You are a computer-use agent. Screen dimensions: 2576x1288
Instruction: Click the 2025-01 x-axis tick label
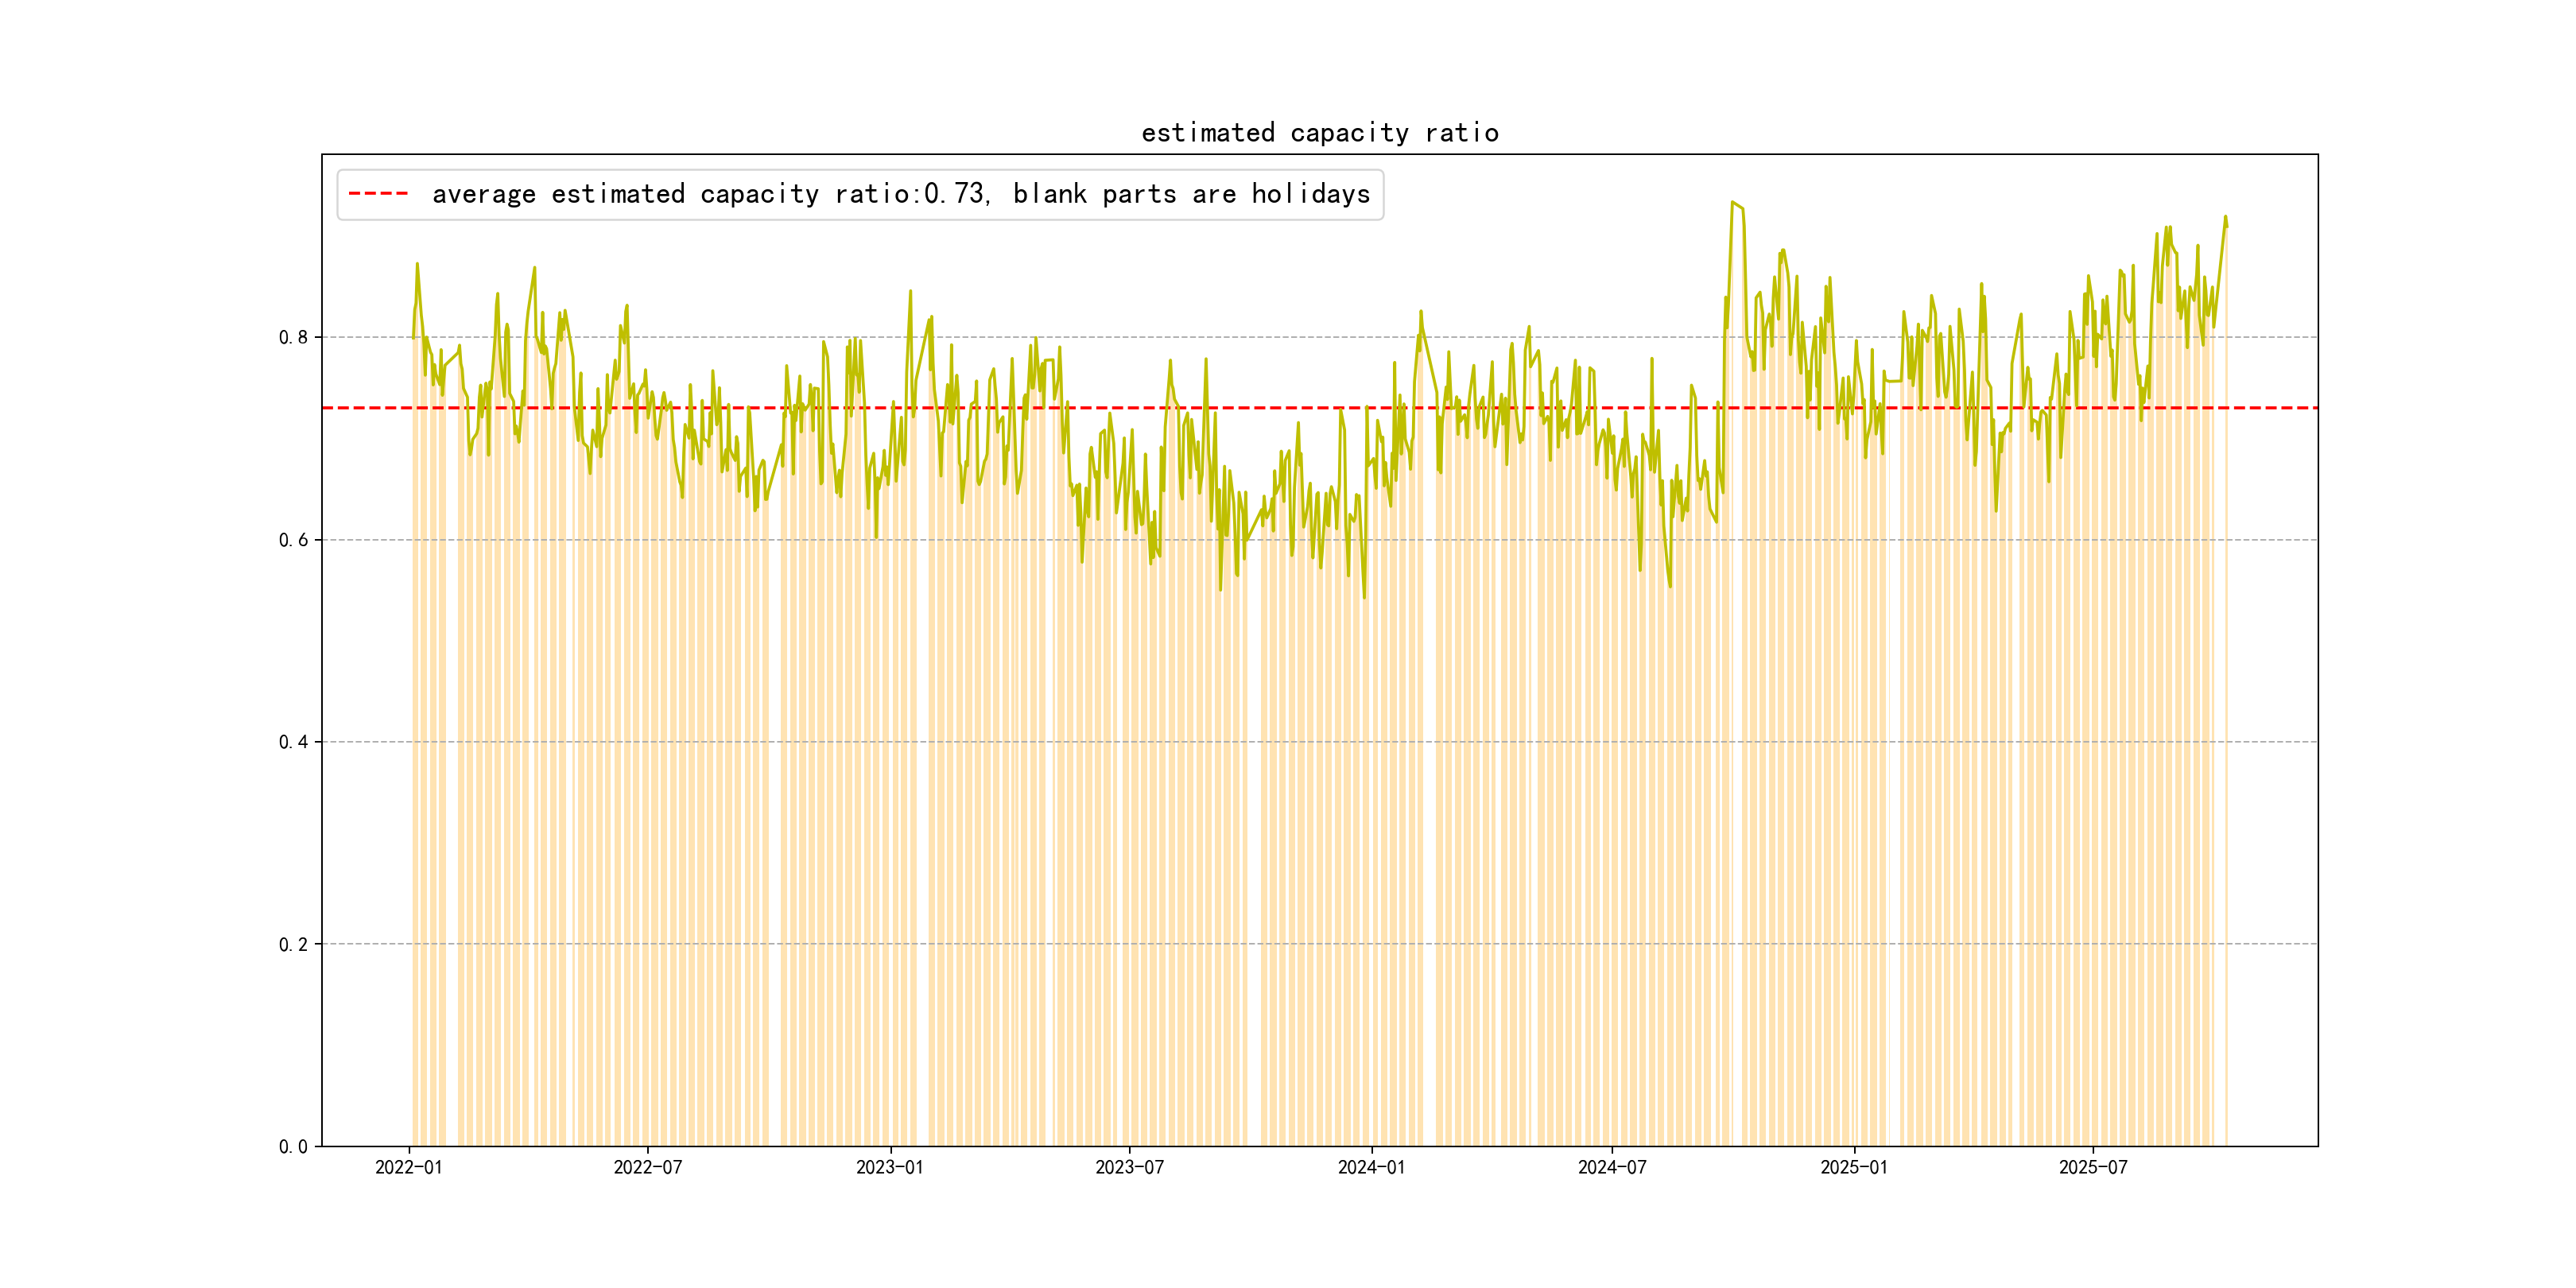click(x=1853, y=1167)
